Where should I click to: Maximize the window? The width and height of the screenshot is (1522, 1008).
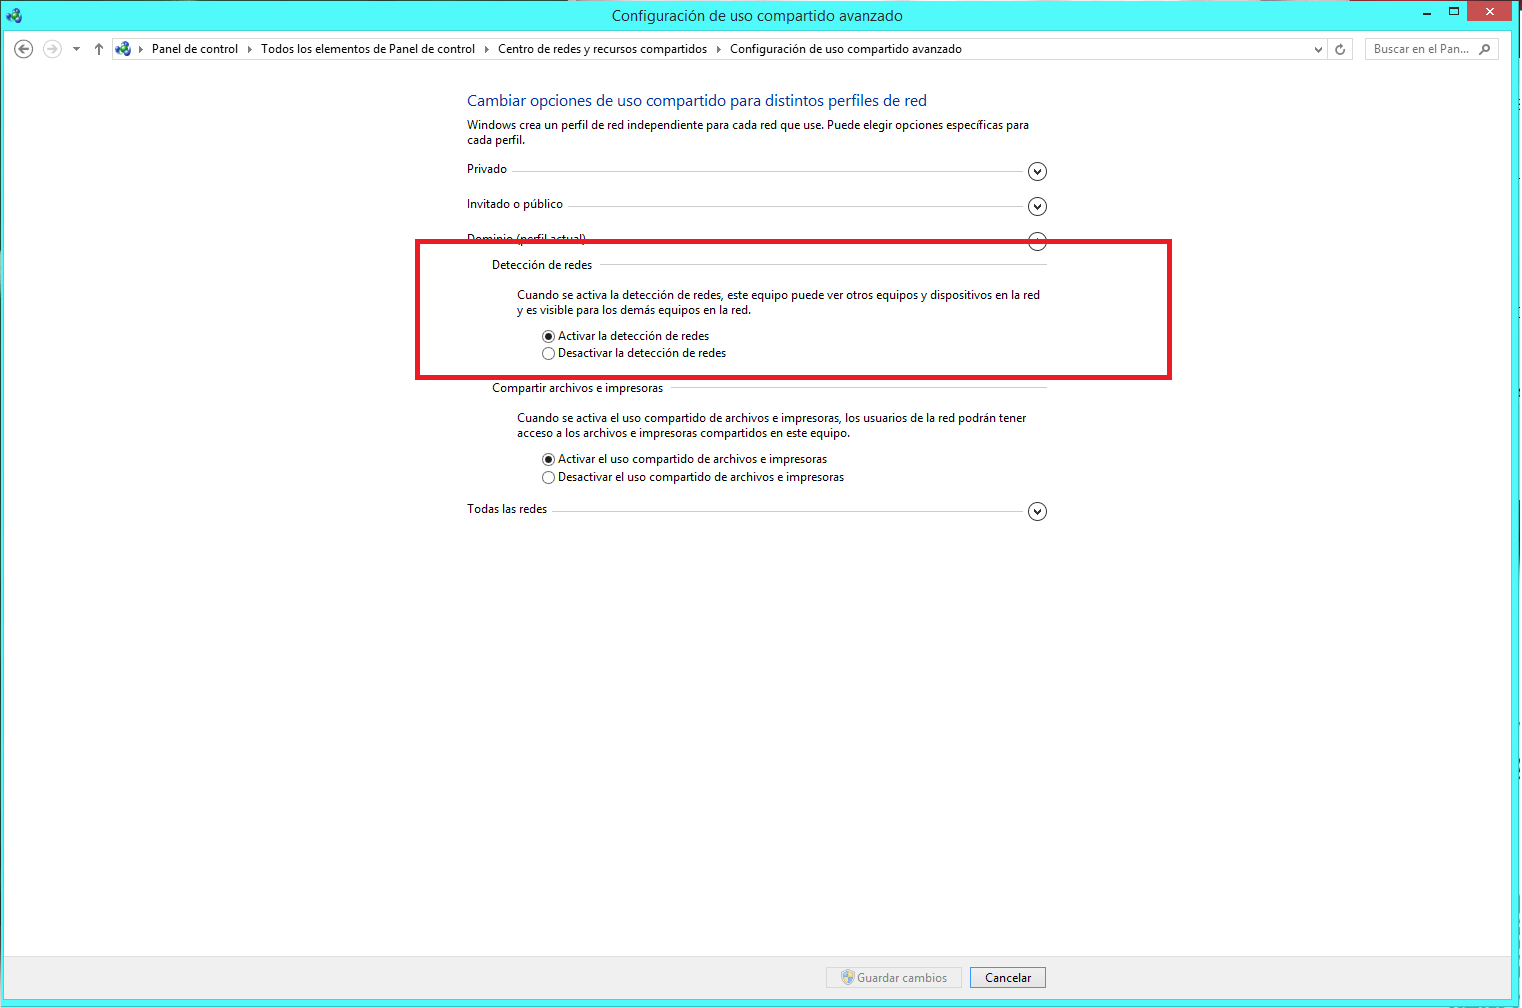(x=1454, y=11)
